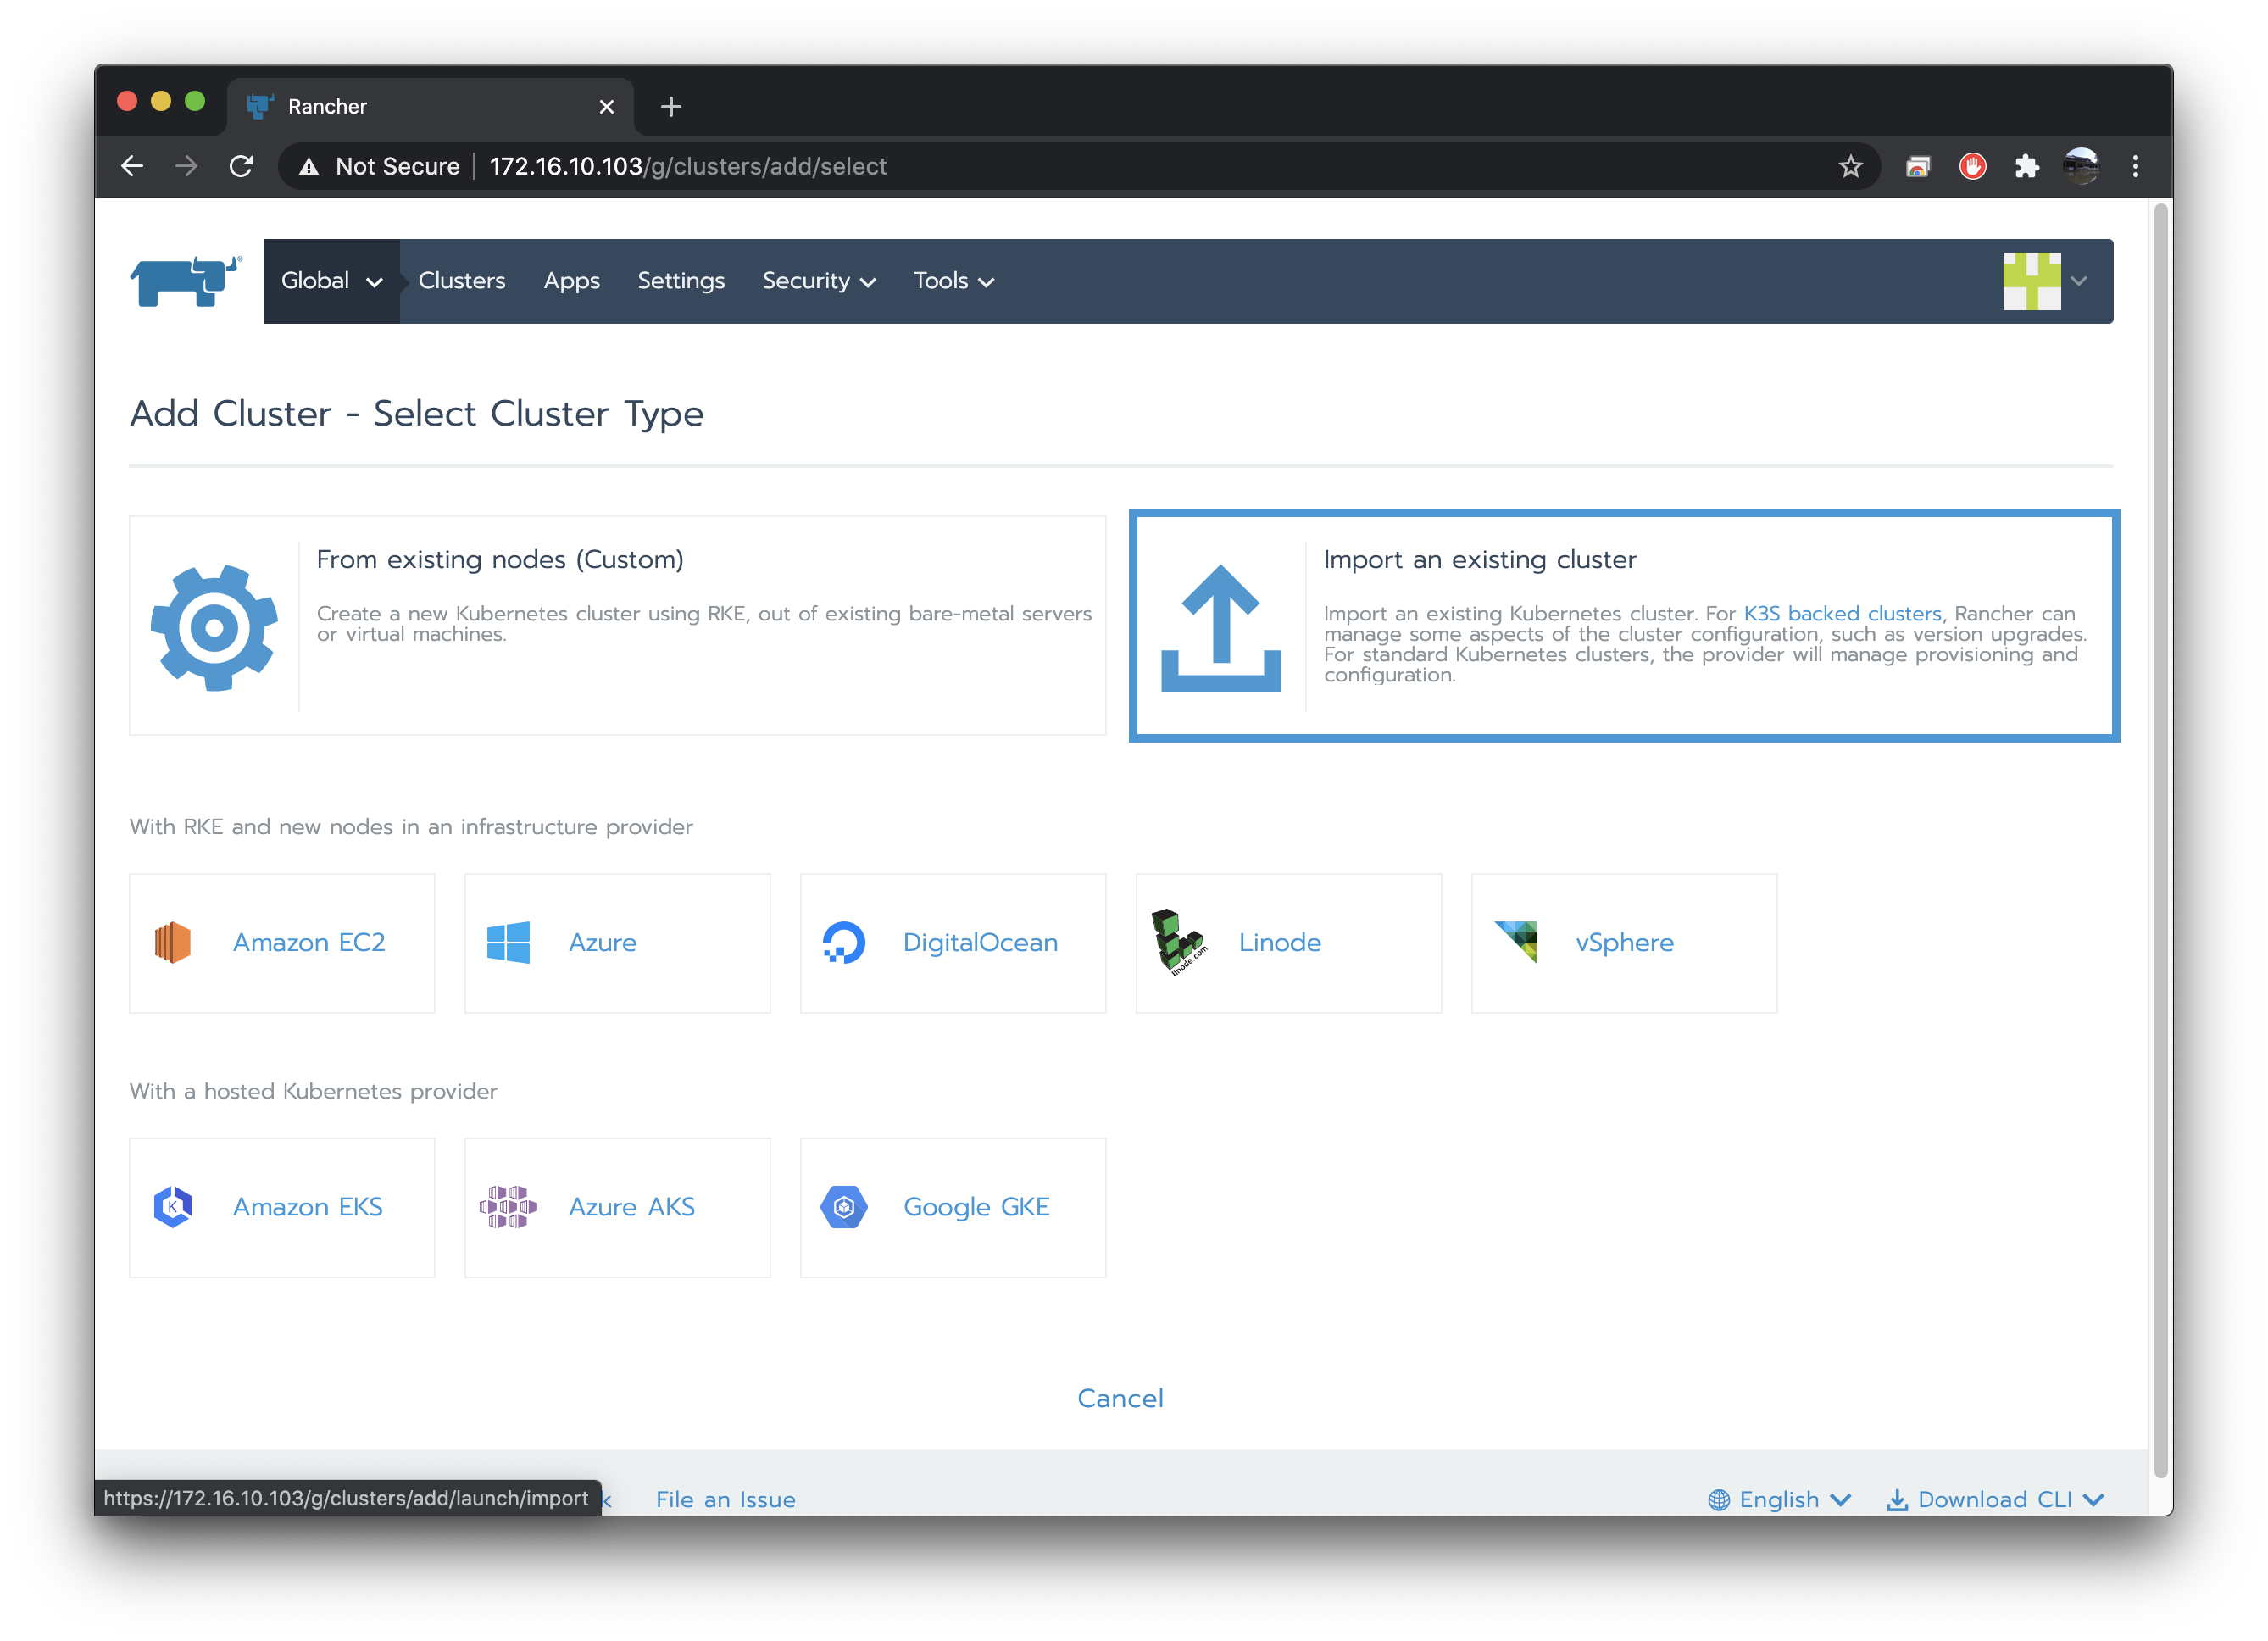2268x1641 pixels.
Task: Click the Cancel link
Action: 1120,1398
